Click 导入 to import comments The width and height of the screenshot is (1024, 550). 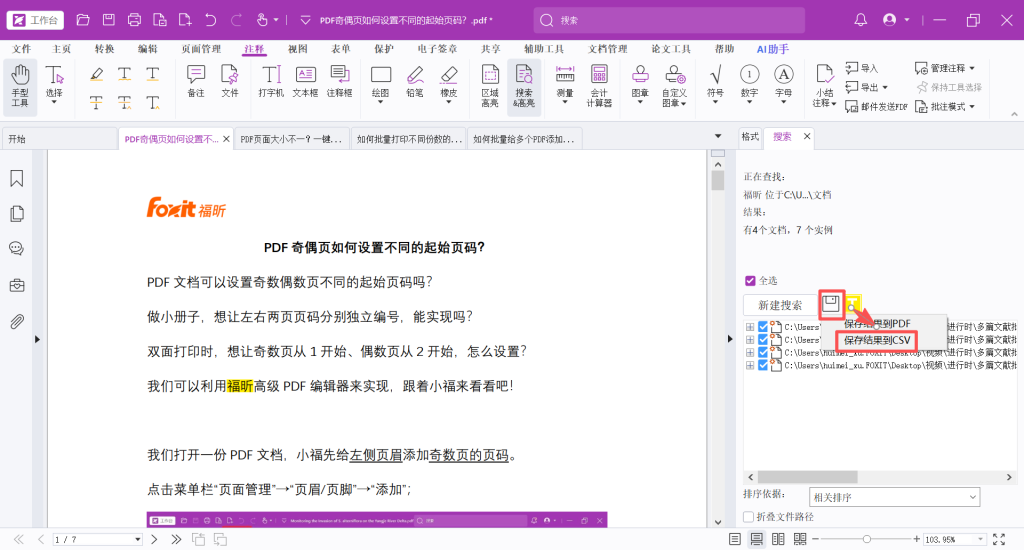click(x=862, y=68)
